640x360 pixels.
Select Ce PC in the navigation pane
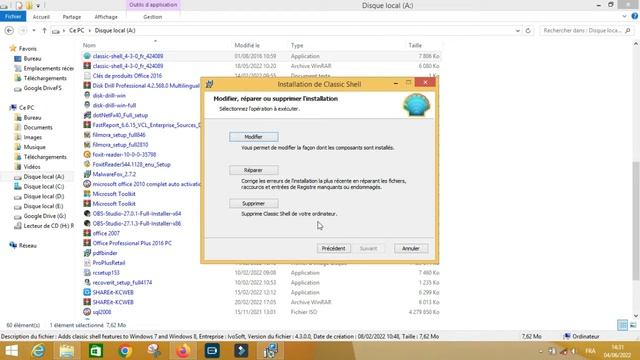(26, 107)
